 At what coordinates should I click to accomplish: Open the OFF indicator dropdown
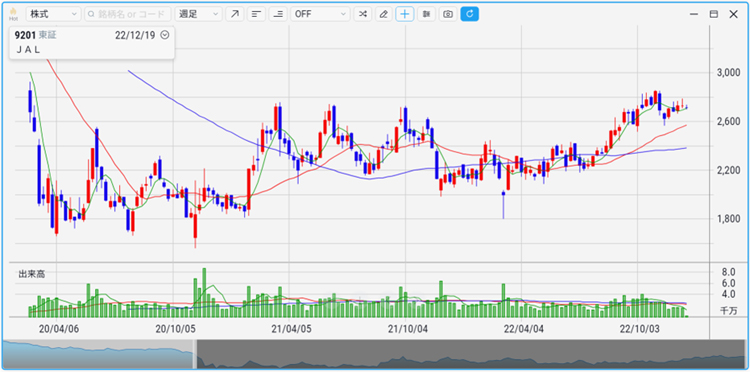(320, 14)
